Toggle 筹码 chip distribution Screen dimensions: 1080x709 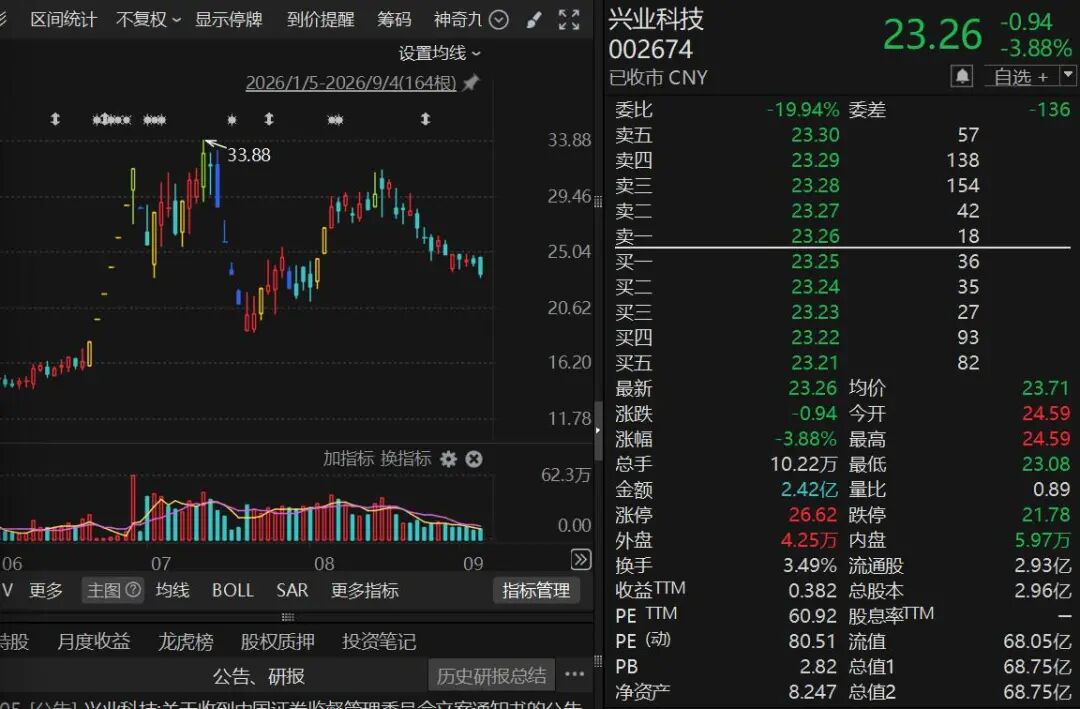click(394, 19)
